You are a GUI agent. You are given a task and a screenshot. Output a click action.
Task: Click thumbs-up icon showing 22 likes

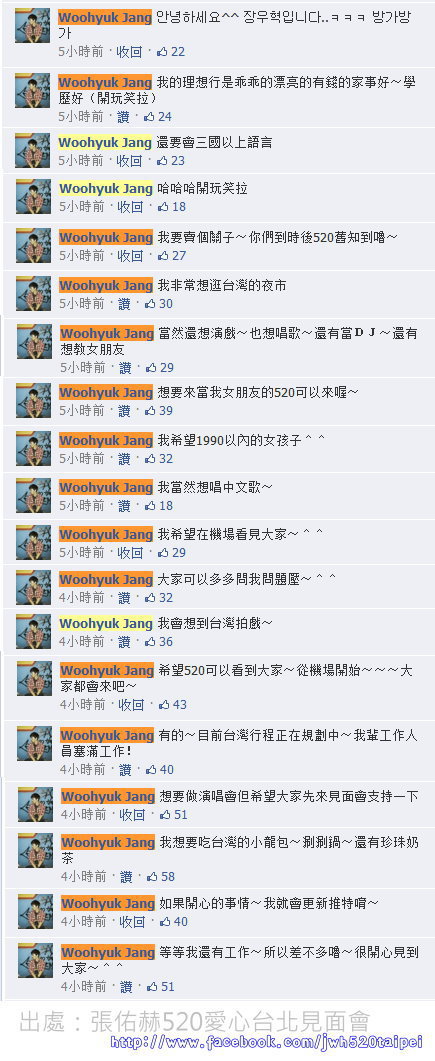coord(162,51)
